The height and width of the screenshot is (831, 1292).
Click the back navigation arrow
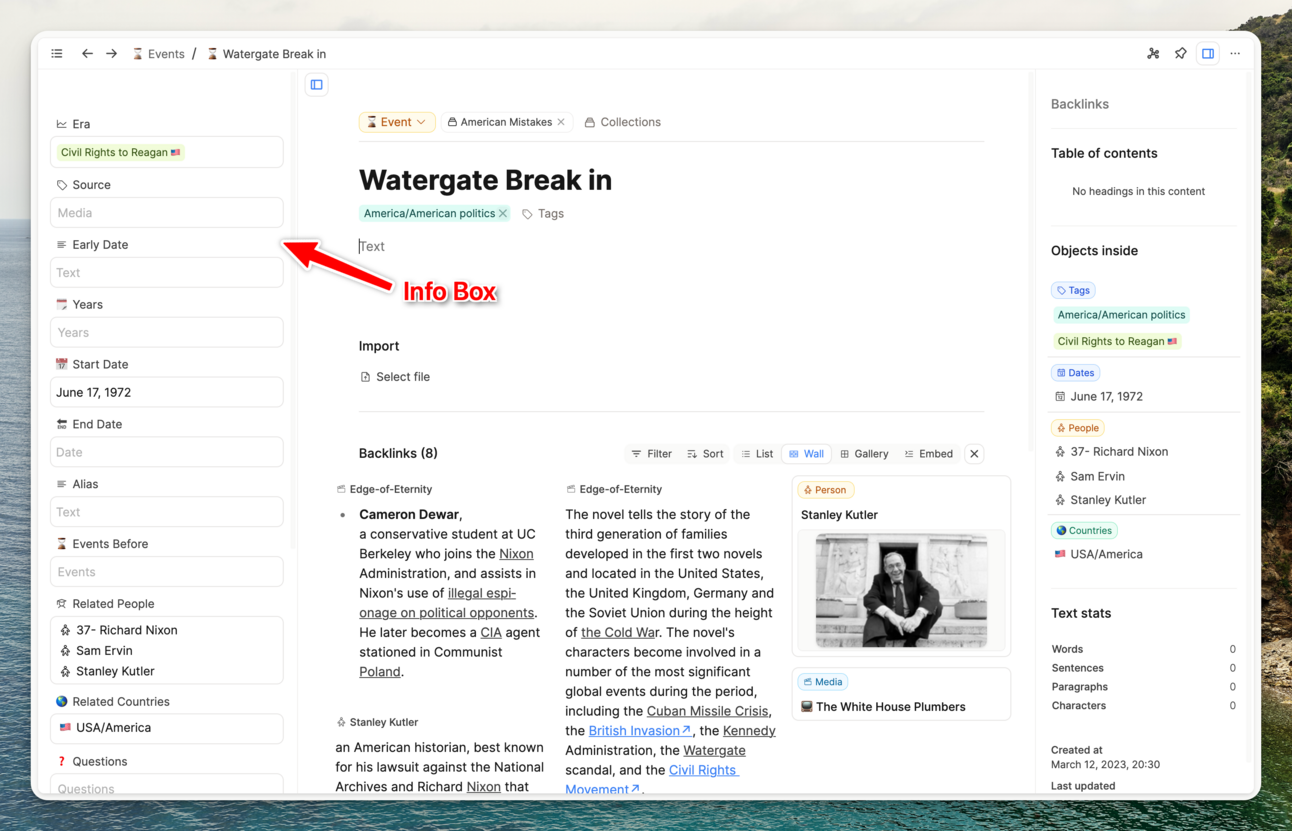point(86,53)
